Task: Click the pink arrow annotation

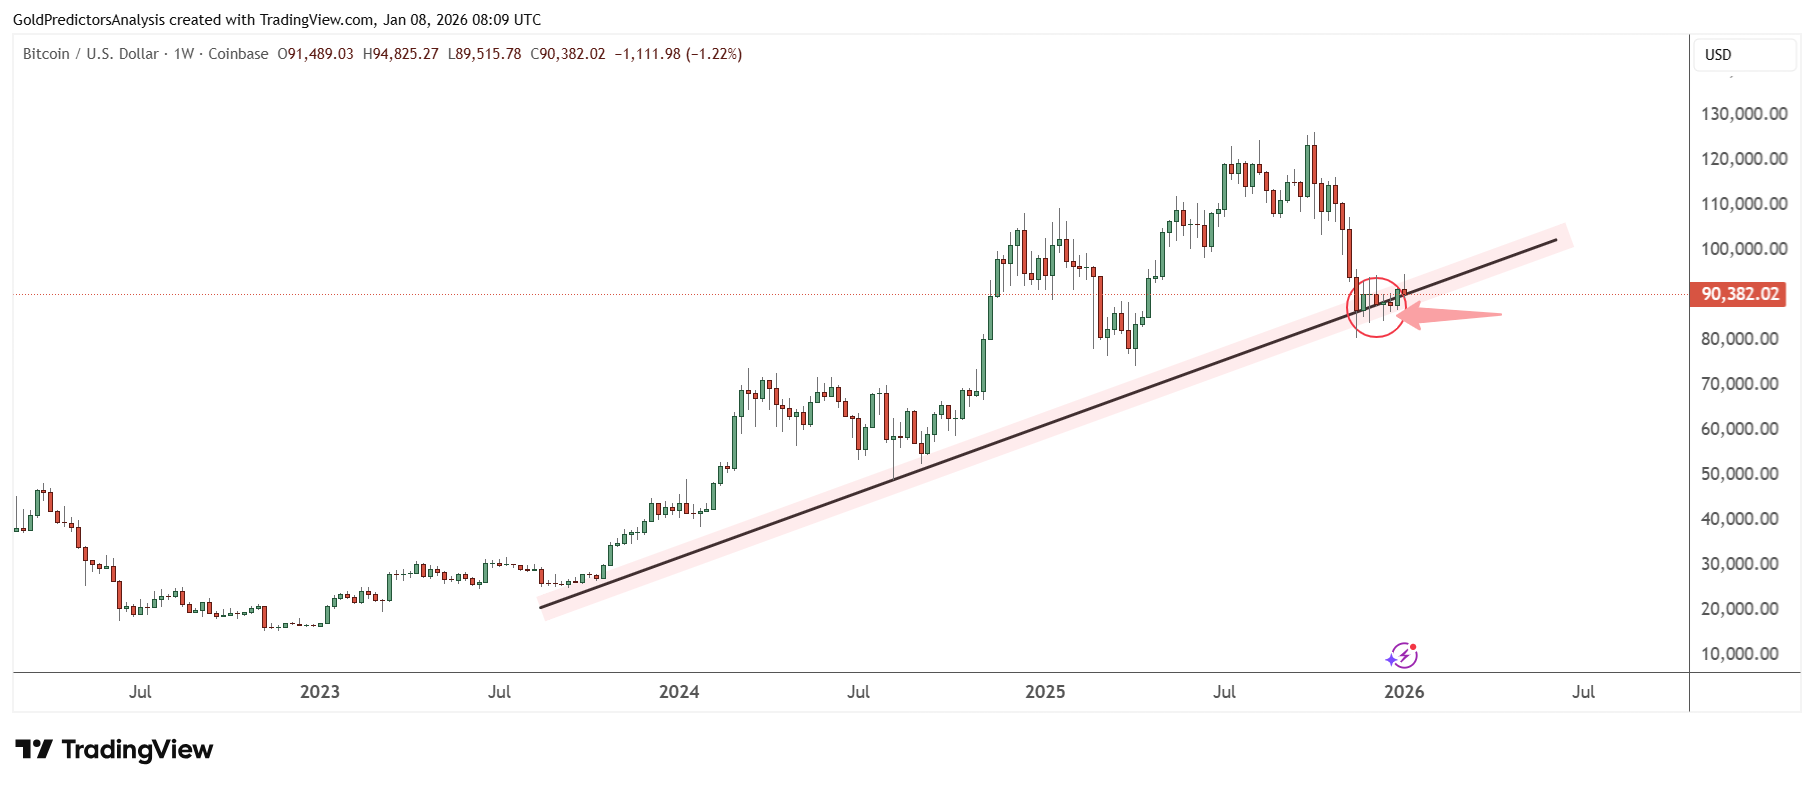Action: click(x=1448, y=315)
